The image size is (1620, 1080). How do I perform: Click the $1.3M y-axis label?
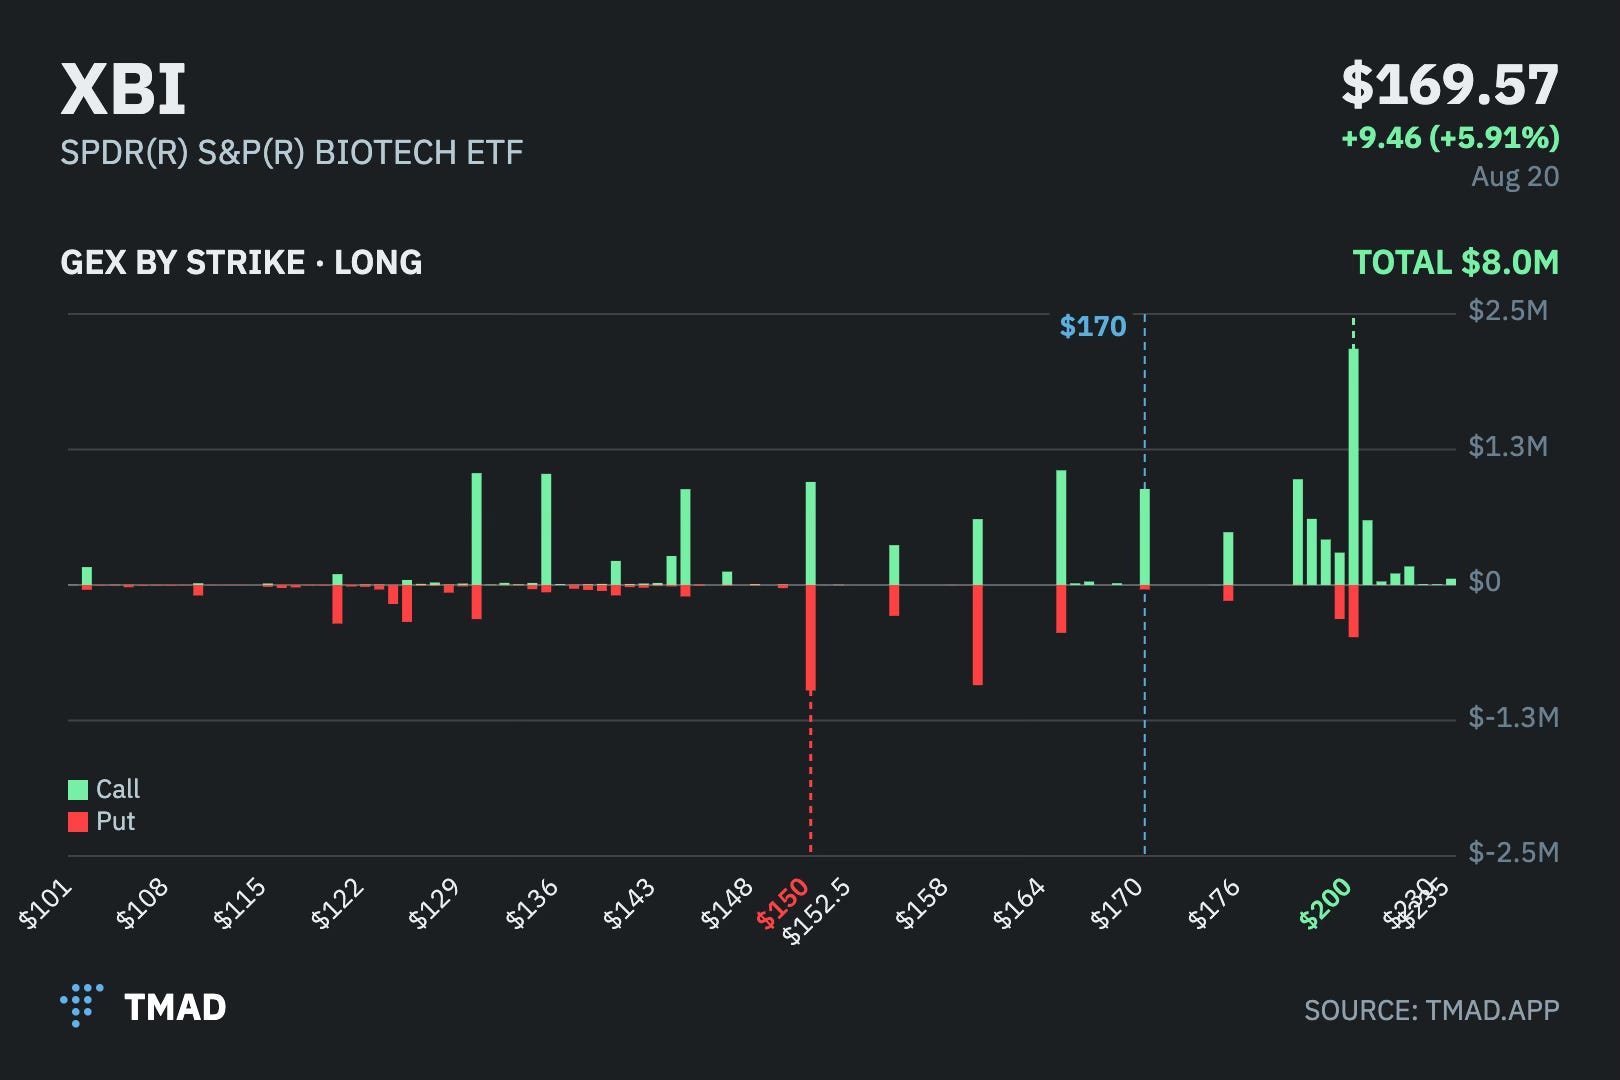(1508, 446)
